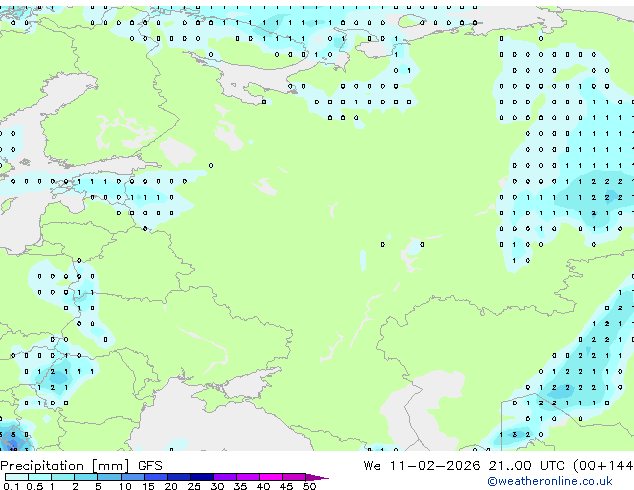Click the '0.1' legend scale label
634x490 pixels.
pyautogui.click(x=11, y=486)
